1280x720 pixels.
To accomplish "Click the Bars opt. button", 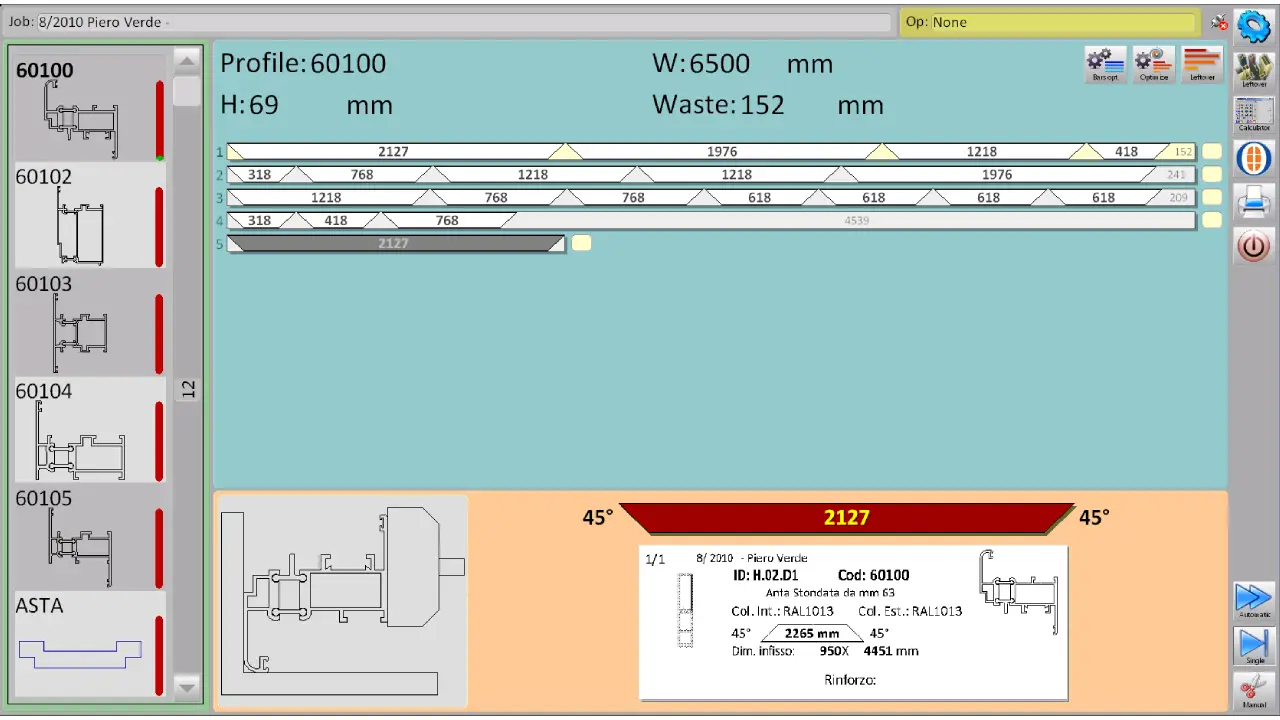I will [x=1105, y=64].
